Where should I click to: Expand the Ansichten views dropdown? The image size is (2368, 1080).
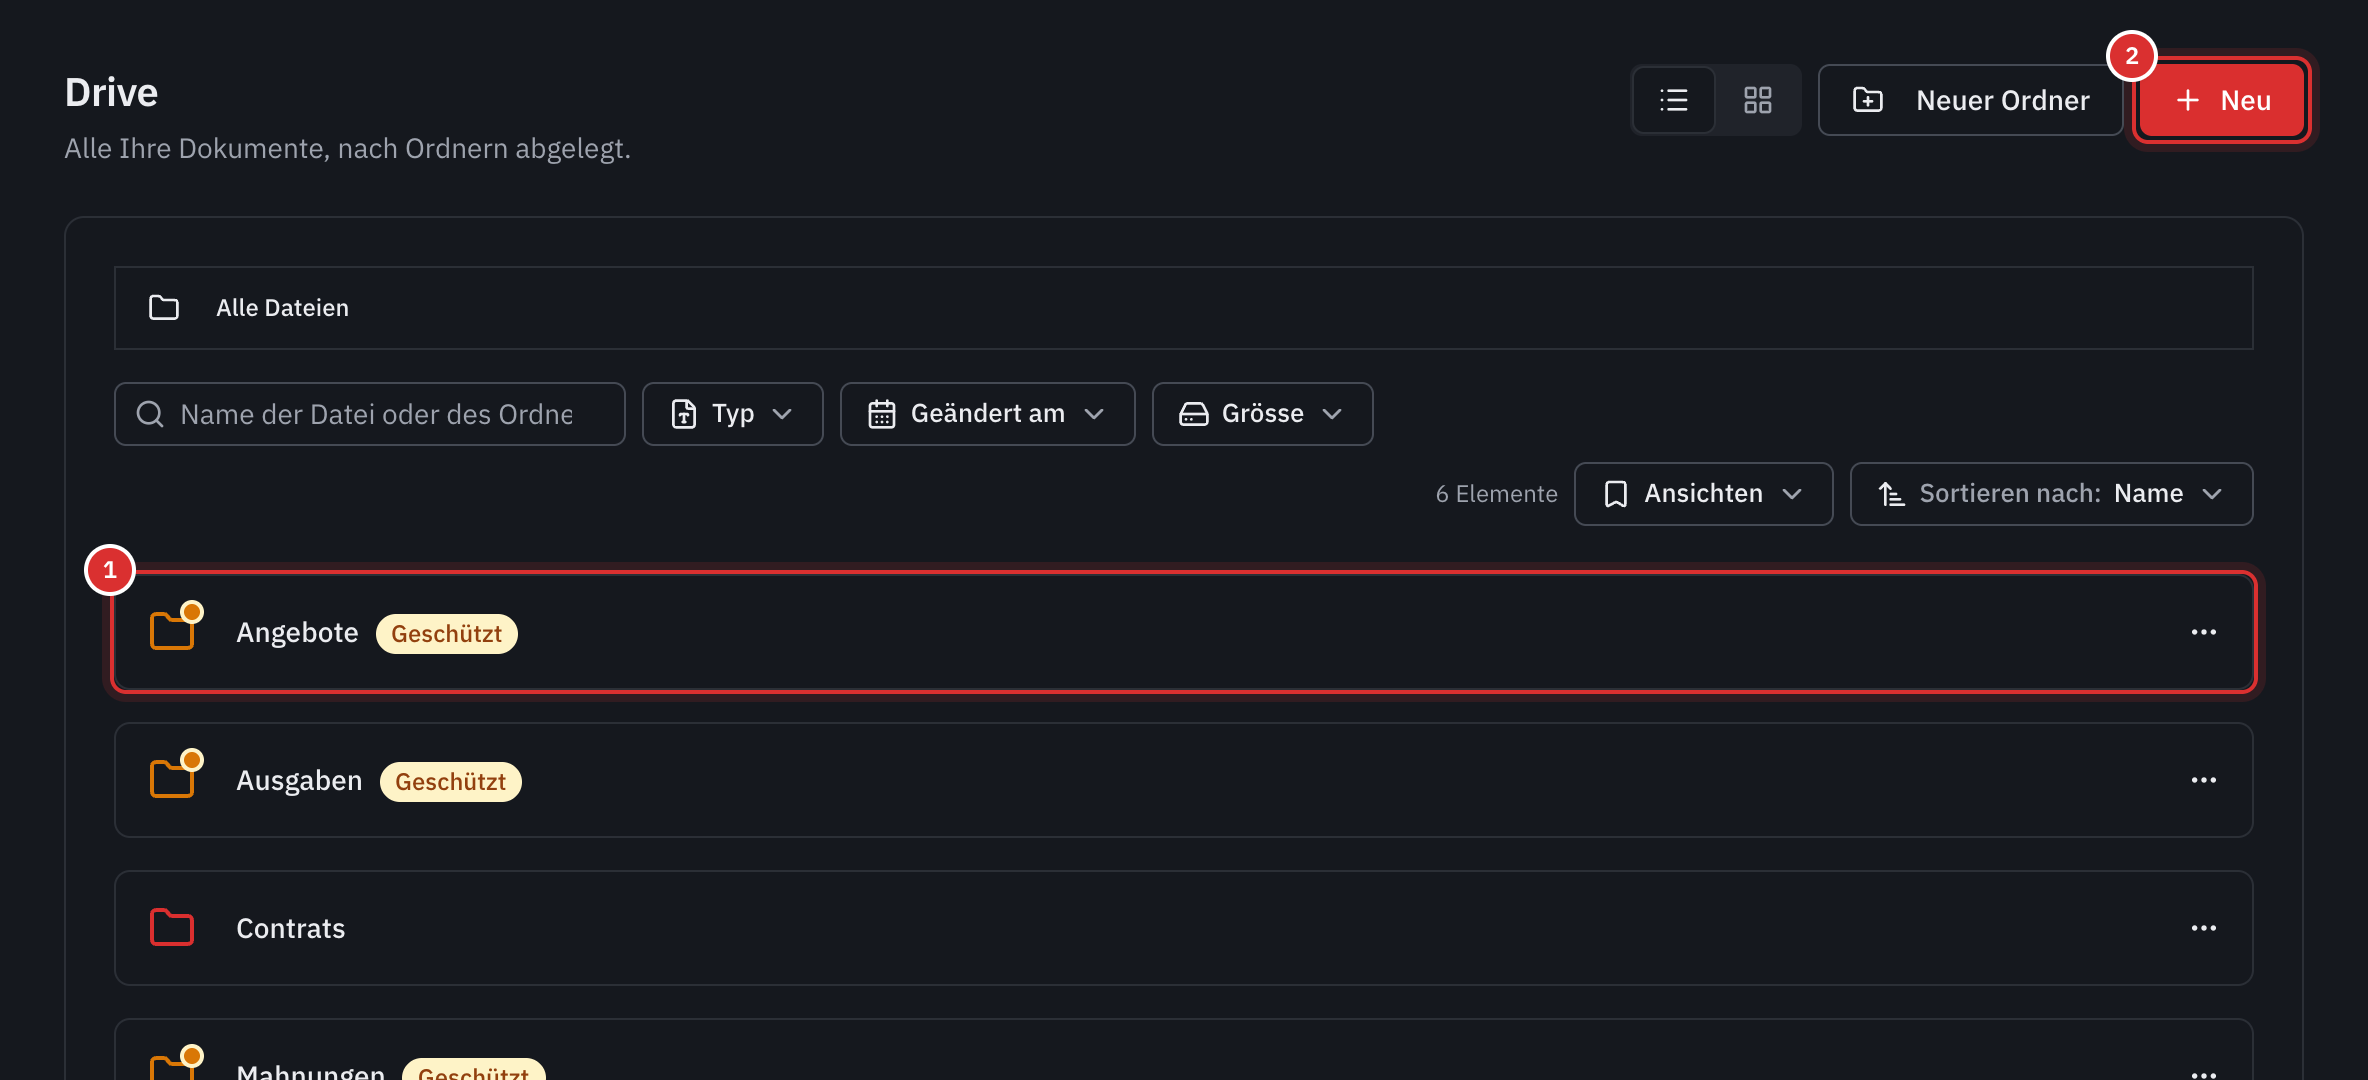1703,494
